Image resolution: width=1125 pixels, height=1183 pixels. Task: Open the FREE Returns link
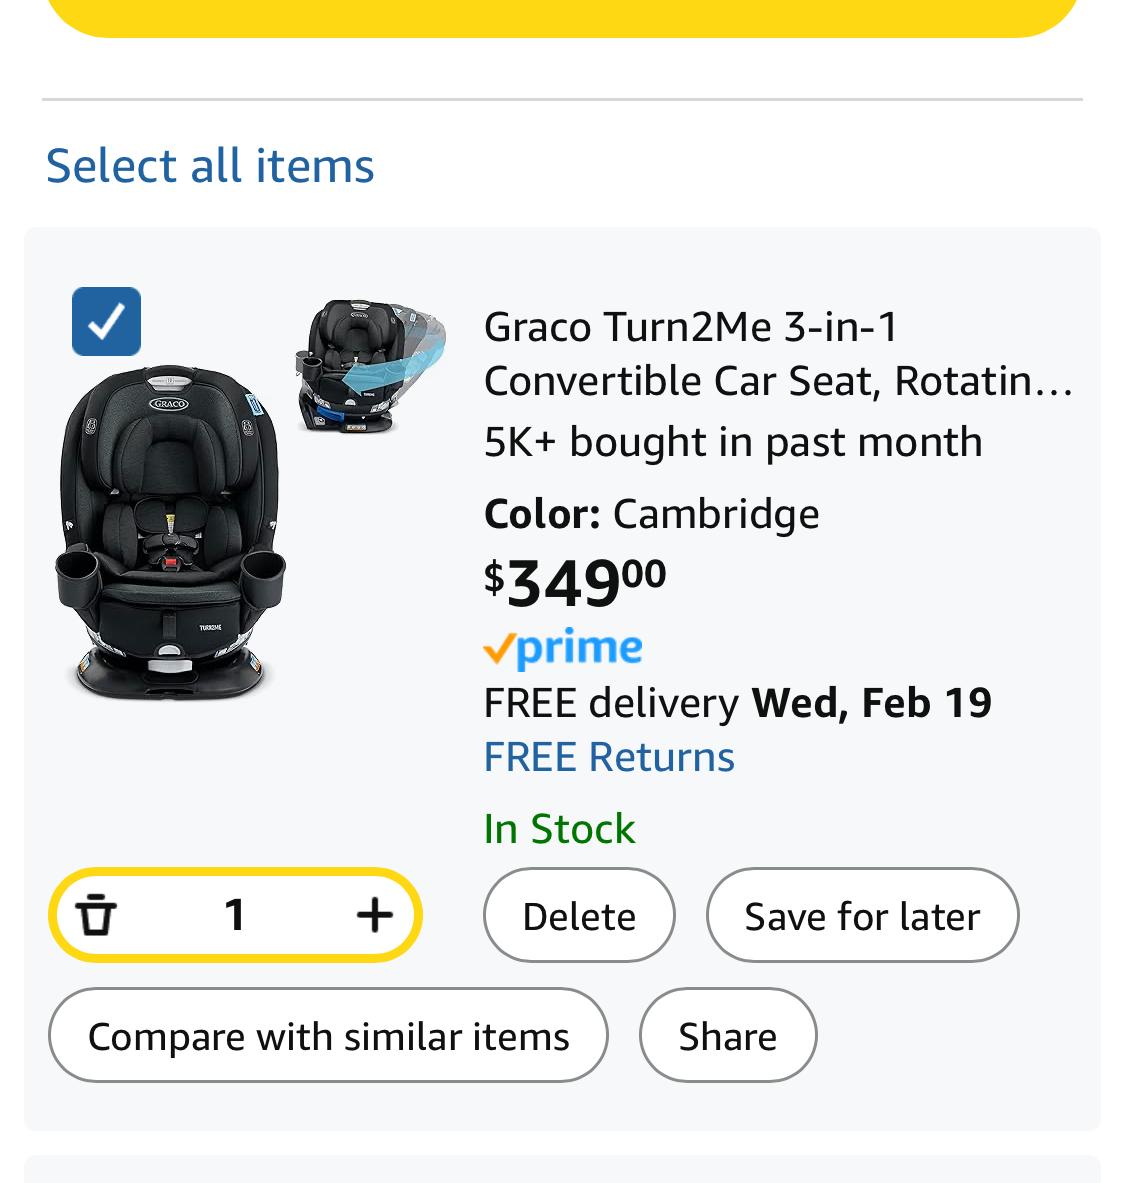point(609,757)
